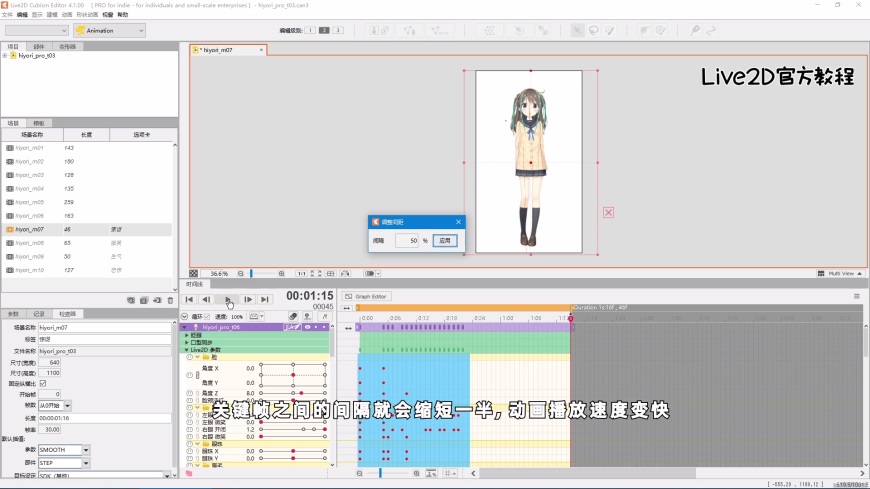
Task: Click the duplicate scene icon
Action: point(144,300)
